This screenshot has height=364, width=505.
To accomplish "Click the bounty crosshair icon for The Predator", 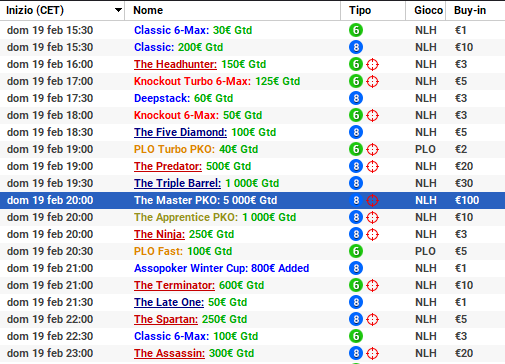I will pyautogui.click(x=372, y=166).
